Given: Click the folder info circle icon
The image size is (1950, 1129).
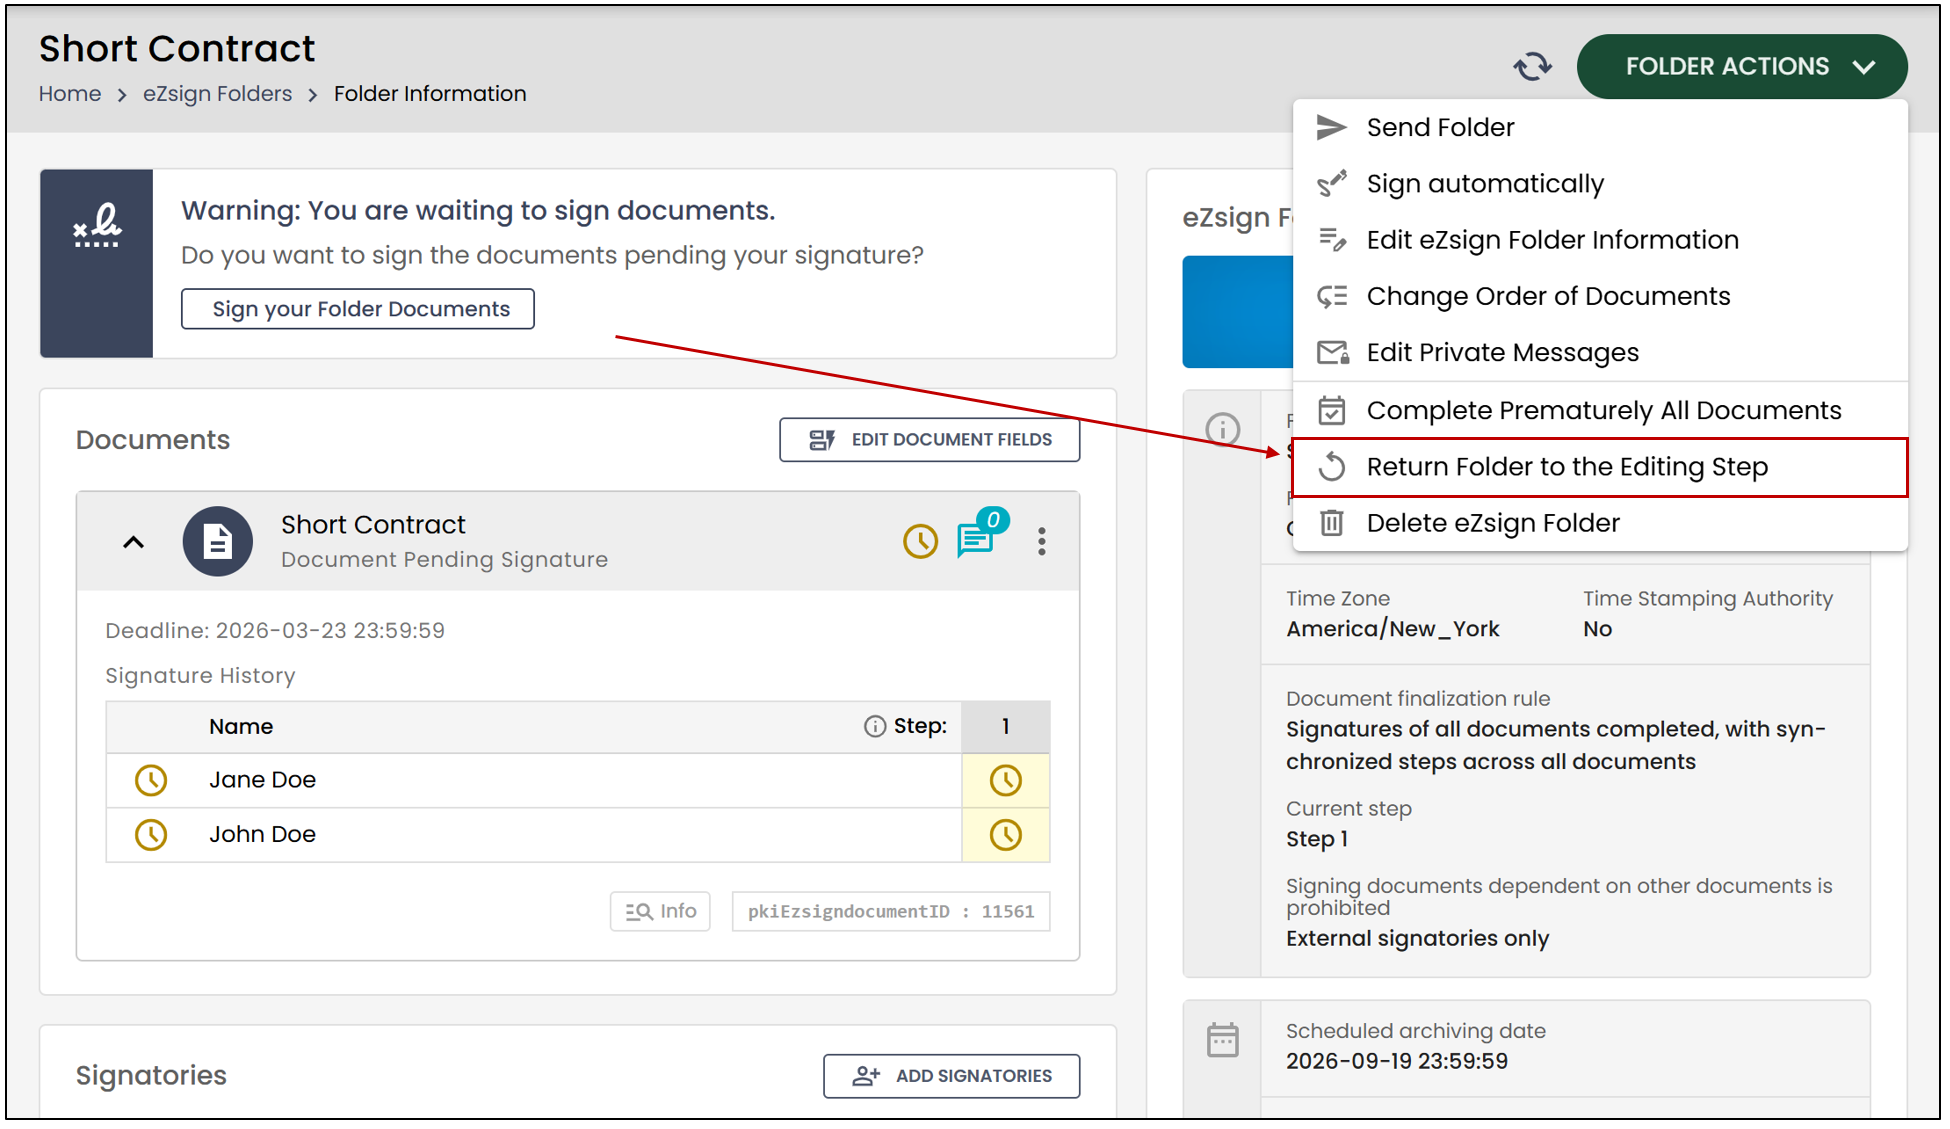Looking at the screenshot, I should pyautogui.click(x=1222, y=429).
